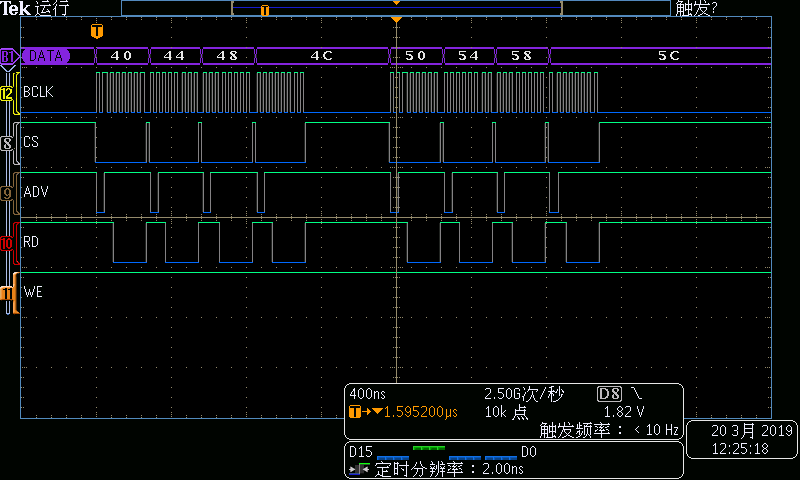Click the falling edge trigger slope icon
Image resolution: width=800 pixels, height=480 pixels.
[636, 393]
